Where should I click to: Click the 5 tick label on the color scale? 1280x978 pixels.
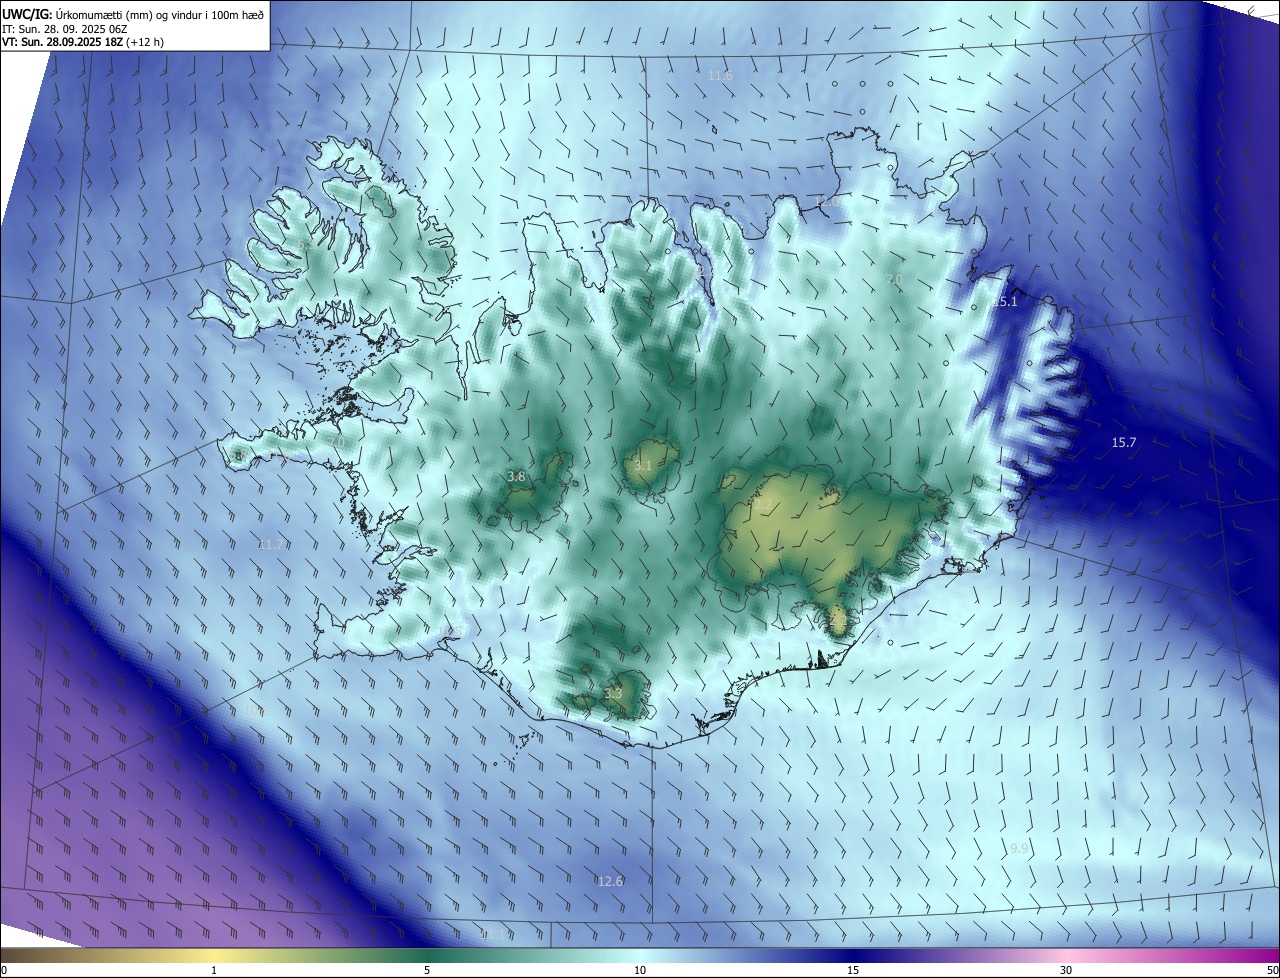[x=427, y=970]
